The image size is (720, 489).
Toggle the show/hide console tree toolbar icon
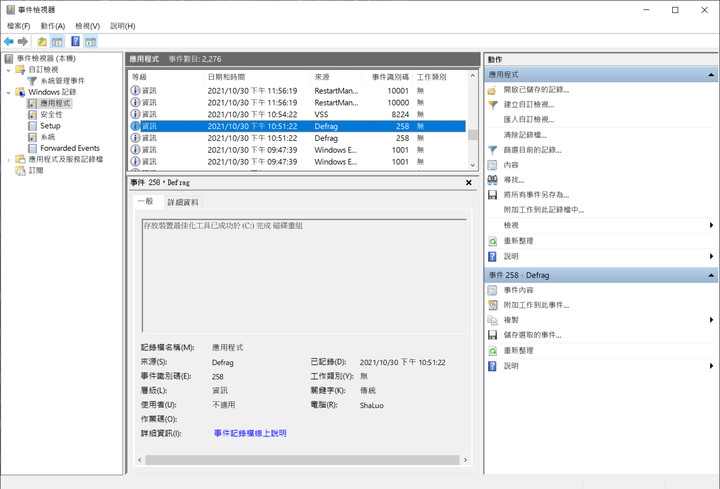click(57, 41)
